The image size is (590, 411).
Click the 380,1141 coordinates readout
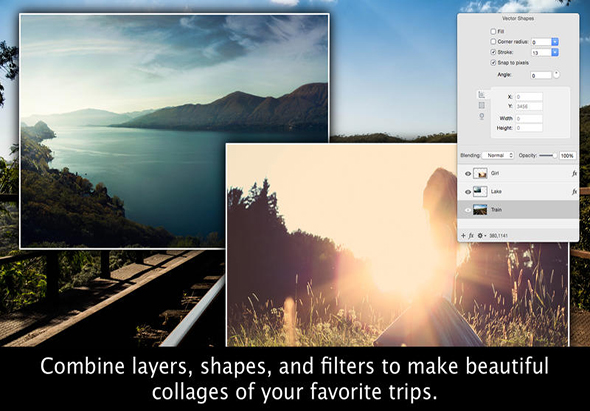pos(498,236)
